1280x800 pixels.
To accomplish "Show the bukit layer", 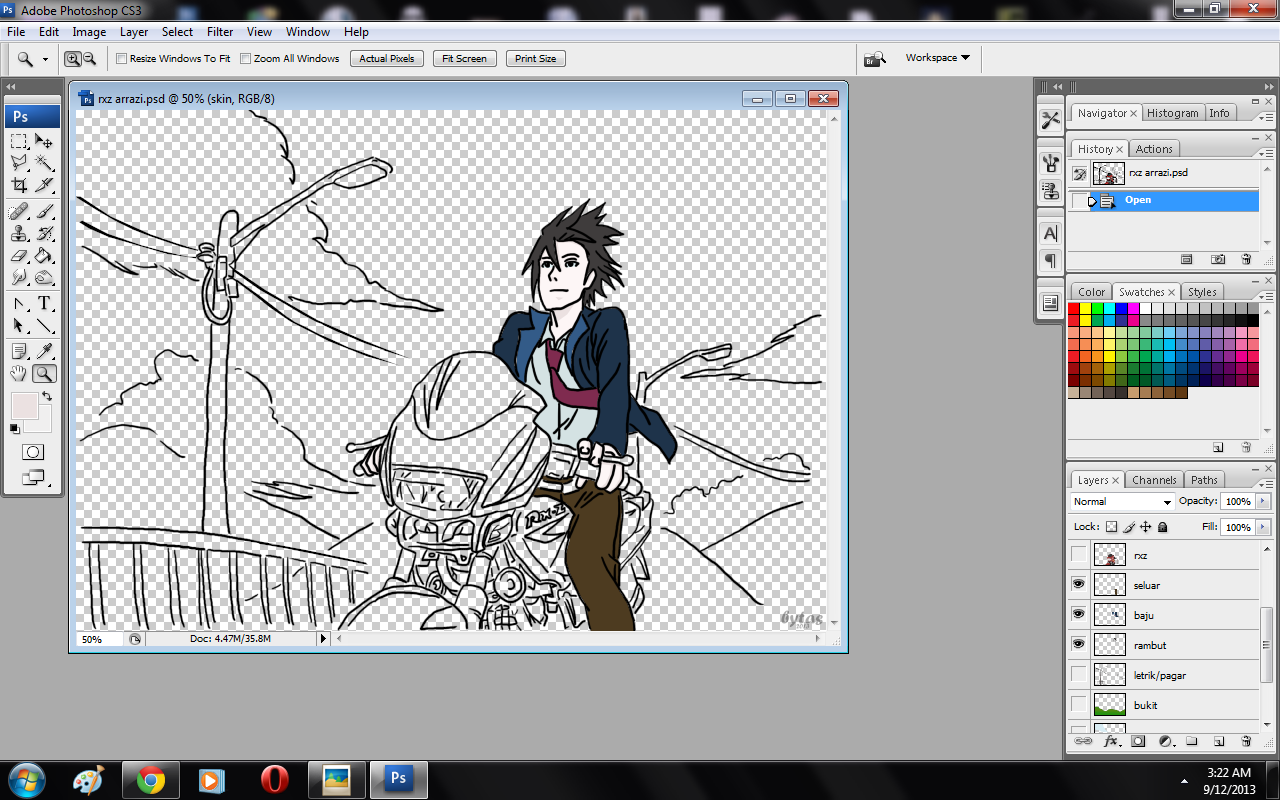I will tap(1078, 705).
